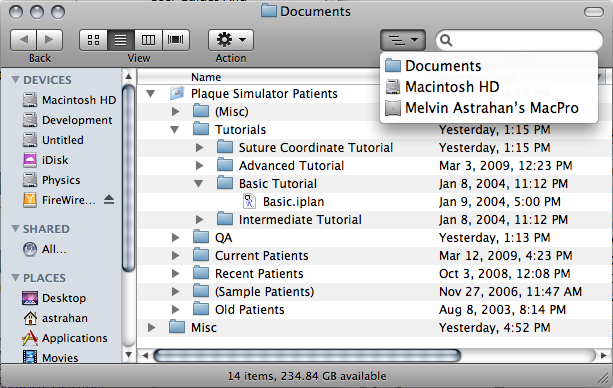Select the Recent Patients folder icon
This screenshot has height=388, width=613.
point(201,273)
